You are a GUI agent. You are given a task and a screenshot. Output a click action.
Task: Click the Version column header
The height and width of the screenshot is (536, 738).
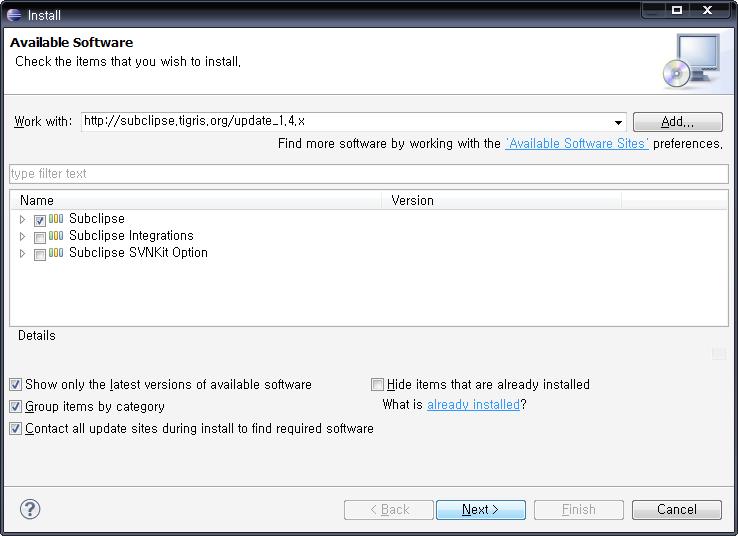501,200
